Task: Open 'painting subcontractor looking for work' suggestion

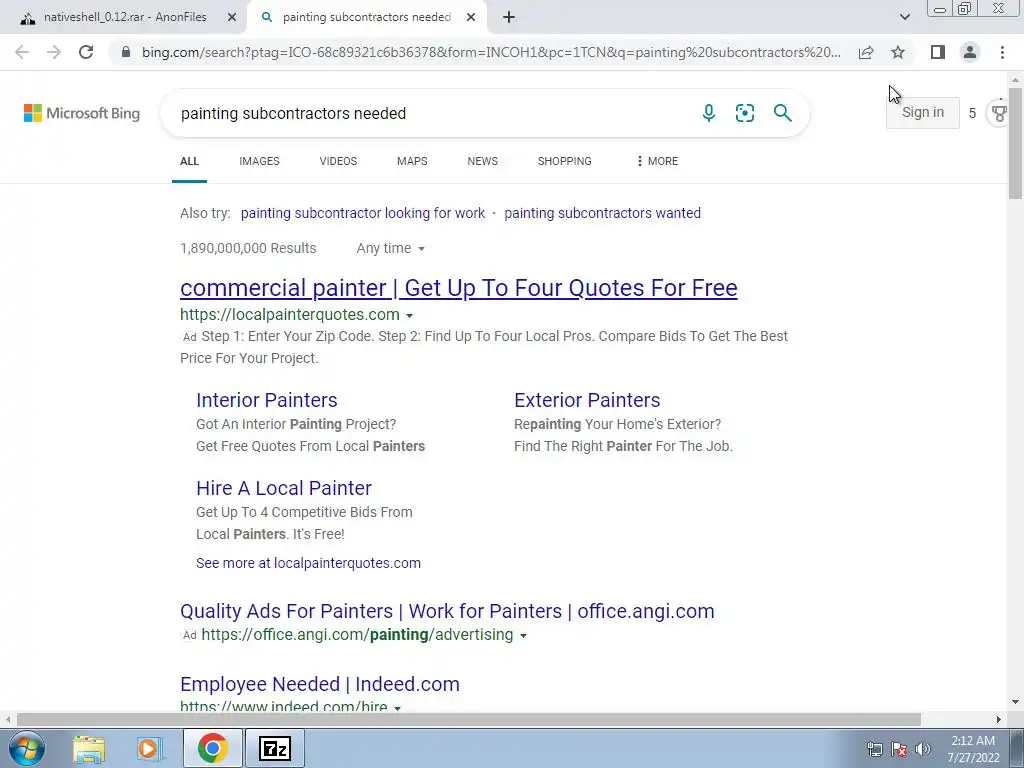Action: [363, 213]
